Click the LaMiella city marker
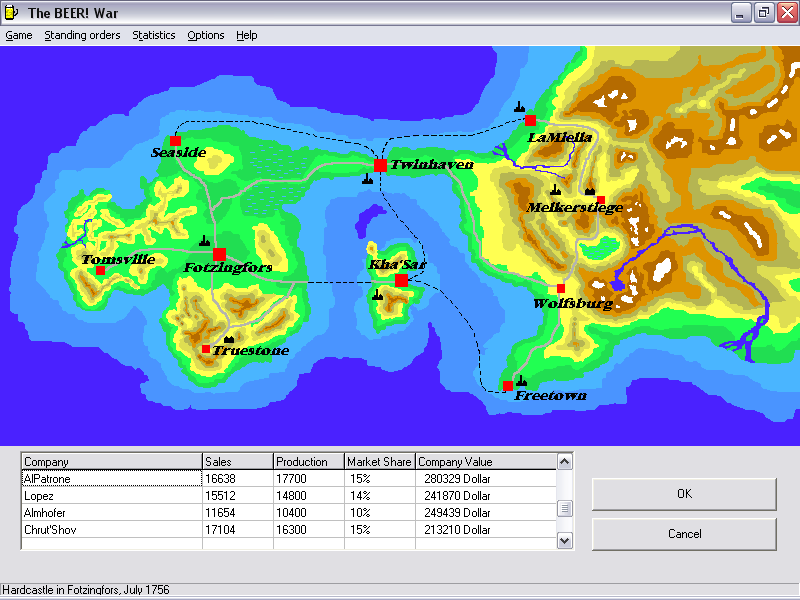The image size is (800, 600). [530, 120]
